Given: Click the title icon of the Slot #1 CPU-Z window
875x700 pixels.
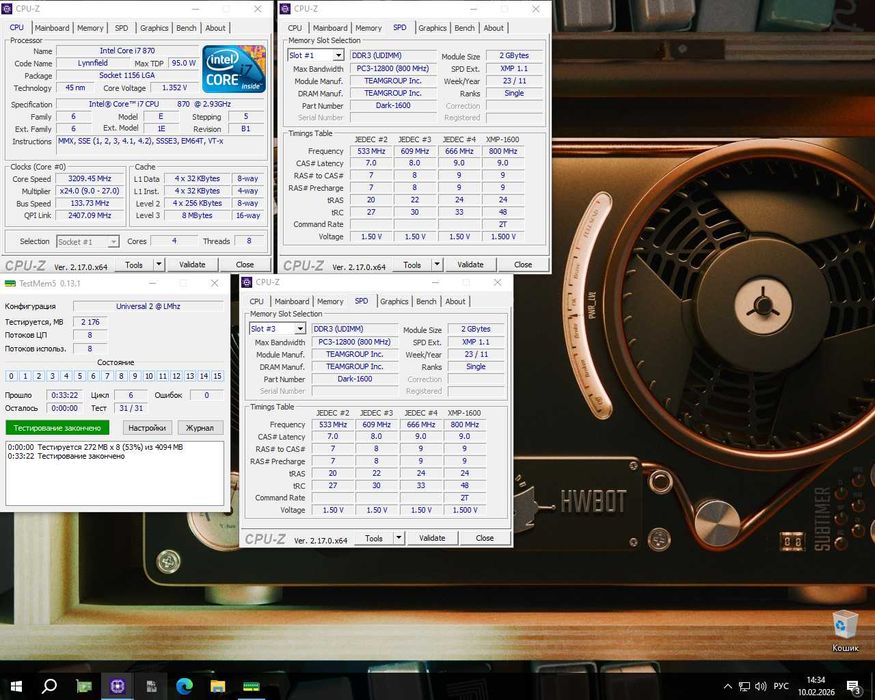Looking at the screenshot, I should pyautogui.click(x=285, y=9).
